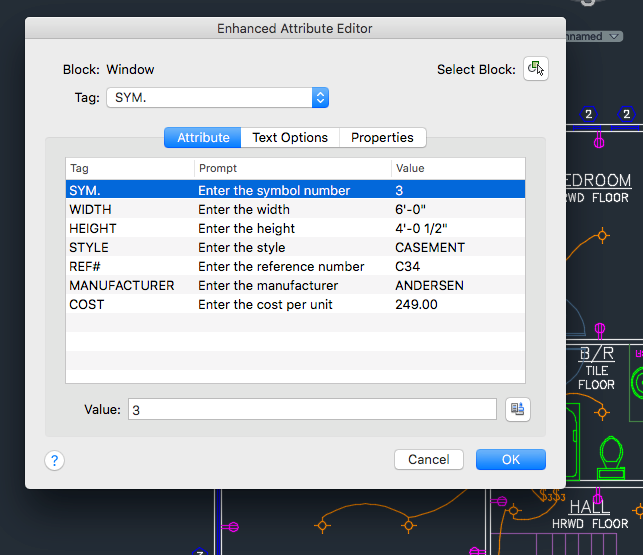This screenshot has height=555, width=643.
Task: Open the insert field icon beside Value
Action: click(x=518, y=409)
